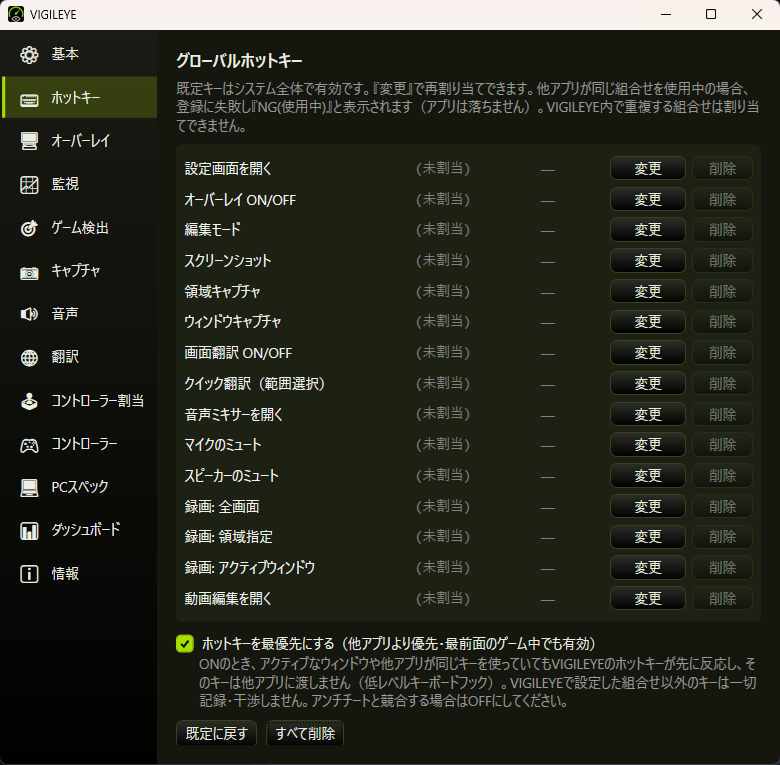780x765 pixels.
Task: Open the キャプチャ tab
Action: [x=80, y=271]
